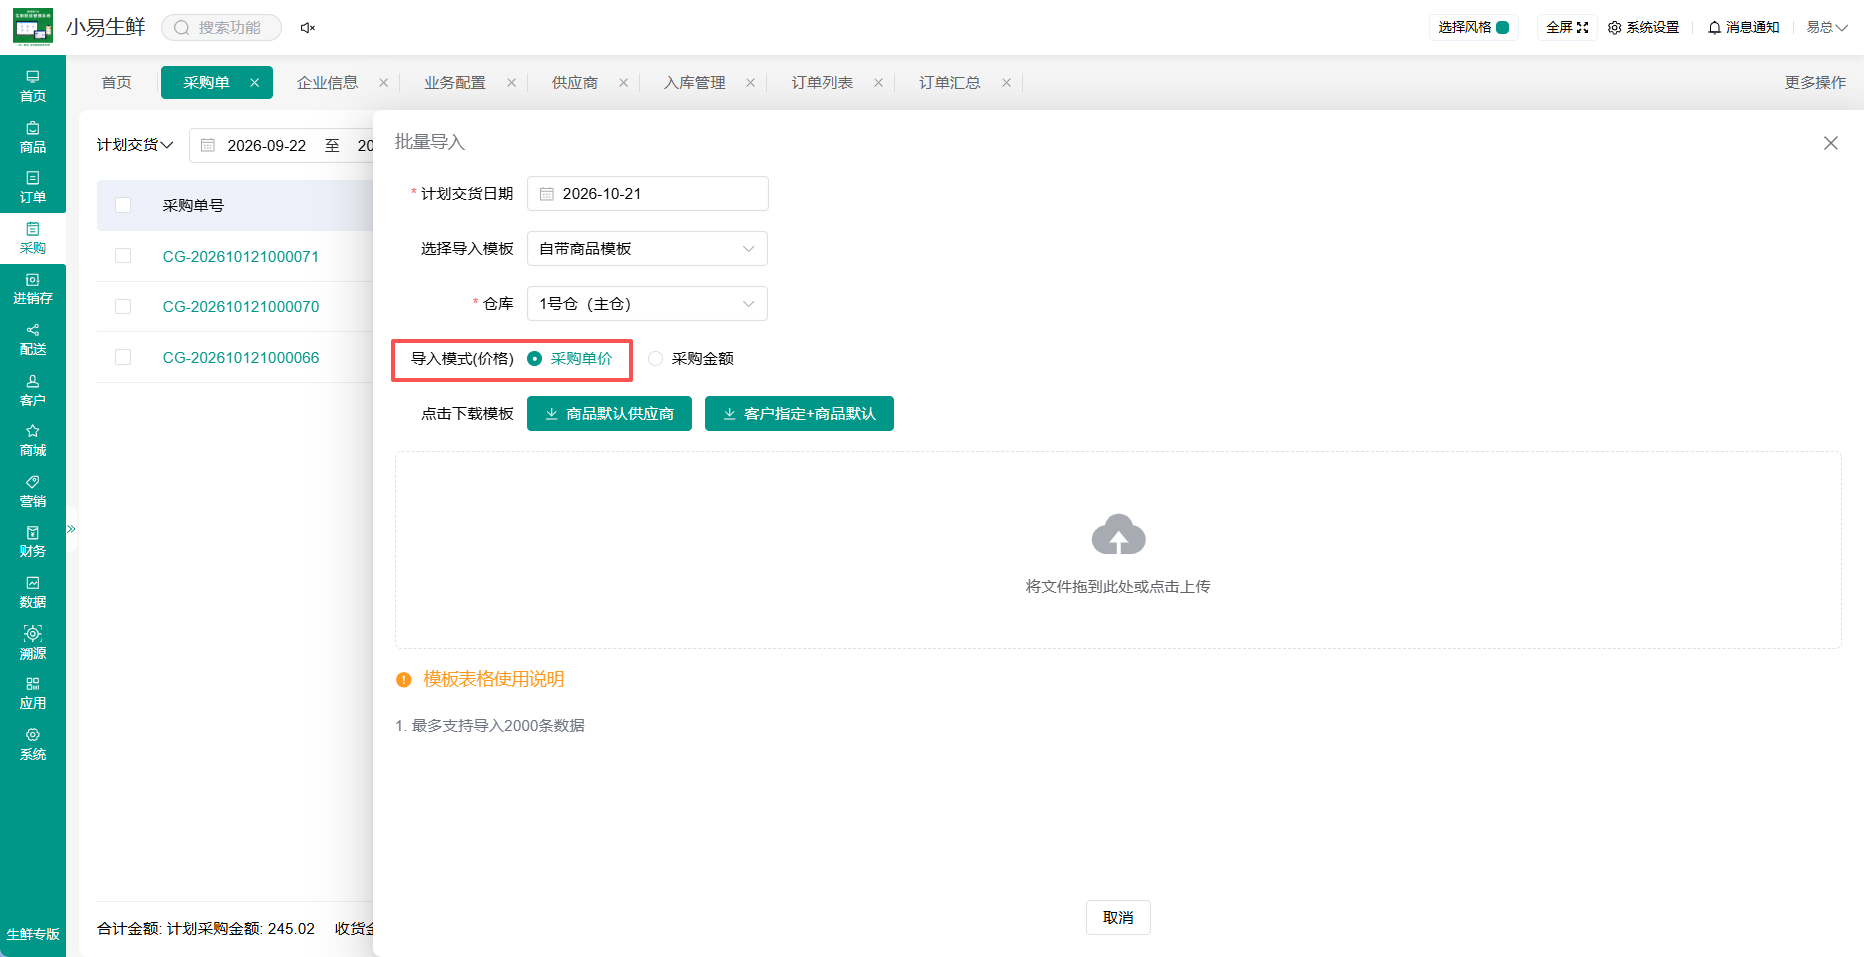Open the 配送 sidebar module
This screenshot has height=957, width=1864.
tap(33, 339)
